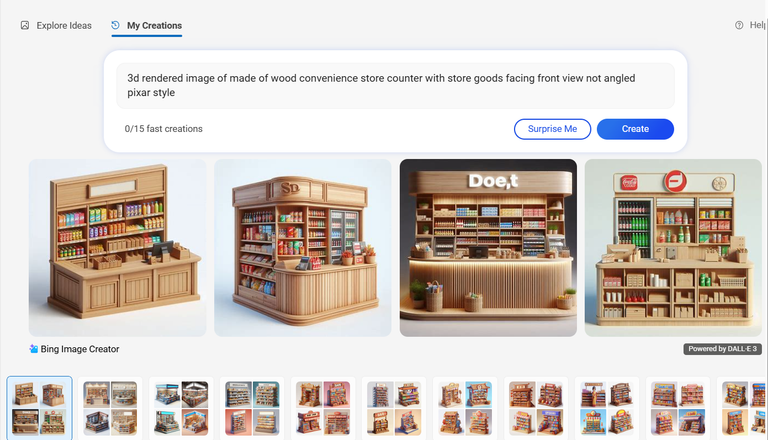Select the second history thumbnail set

point(110,409)
